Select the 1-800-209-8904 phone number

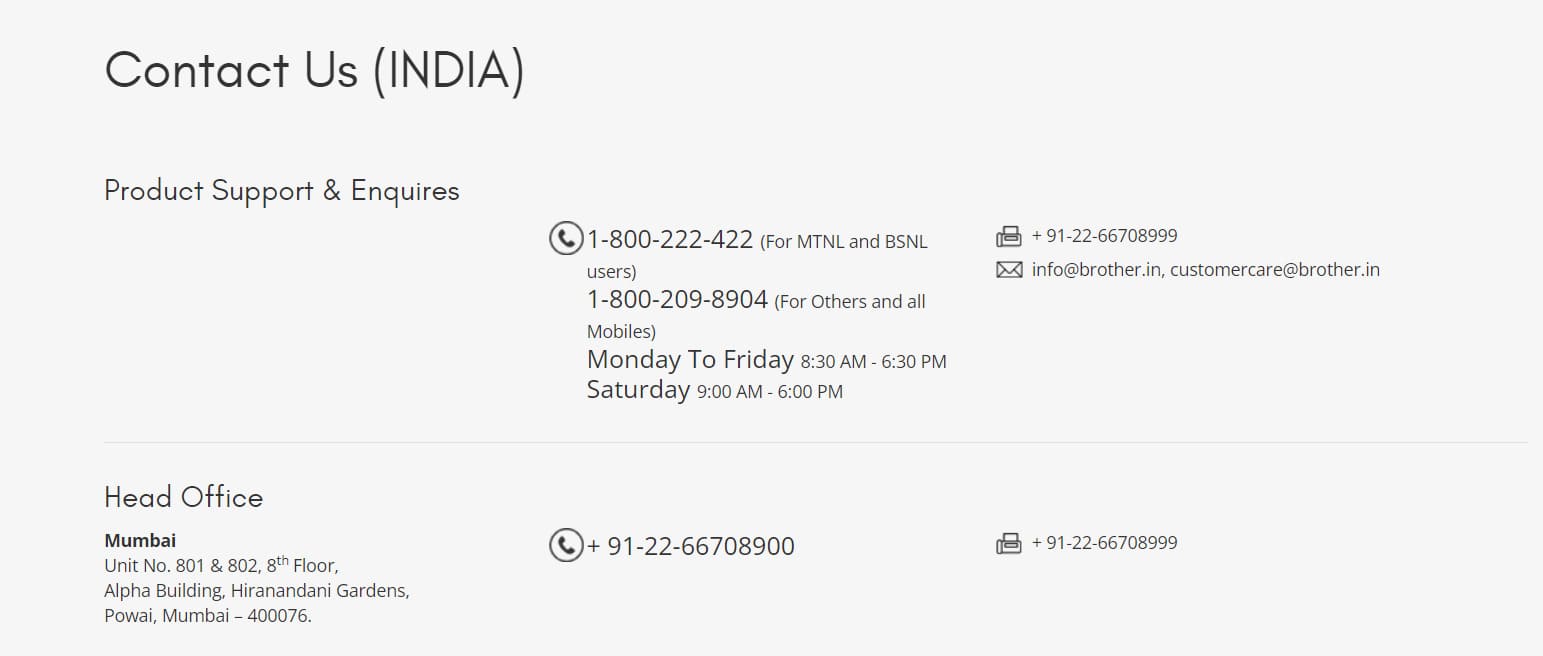coord(677,300)
